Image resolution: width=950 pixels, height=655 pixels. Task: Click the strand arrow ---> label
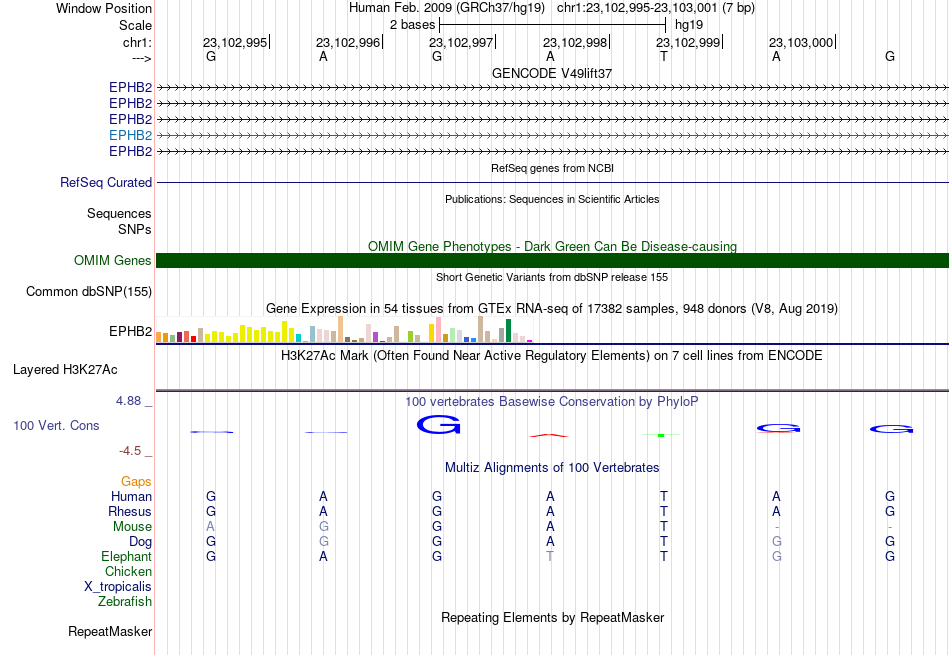point(141,58)
